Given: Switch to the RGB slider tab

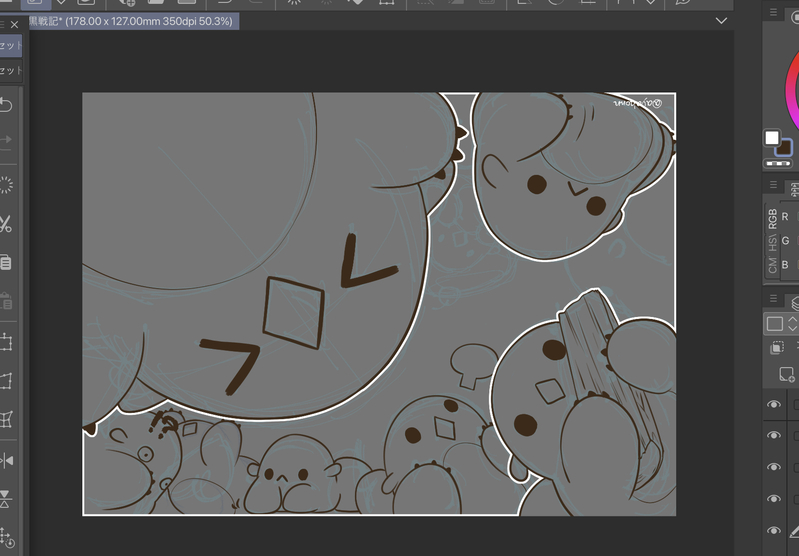Looking at the screenshot, I should pos(773,218).
